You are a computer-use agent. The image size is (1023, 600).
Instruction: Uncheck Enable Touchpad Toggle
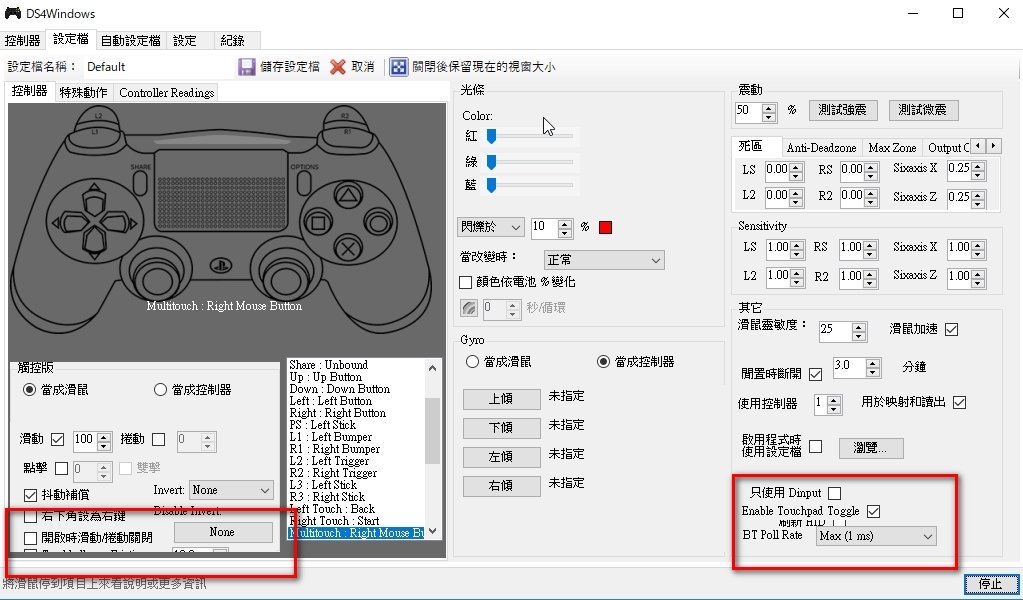click(874, 511)
